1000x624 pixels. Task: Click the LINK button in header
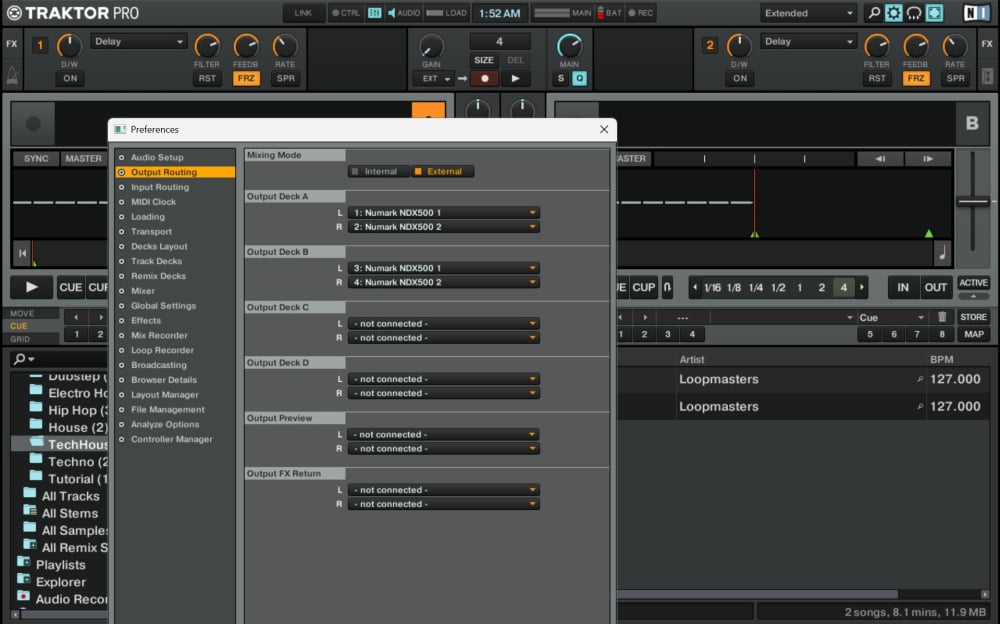(303, 13)
